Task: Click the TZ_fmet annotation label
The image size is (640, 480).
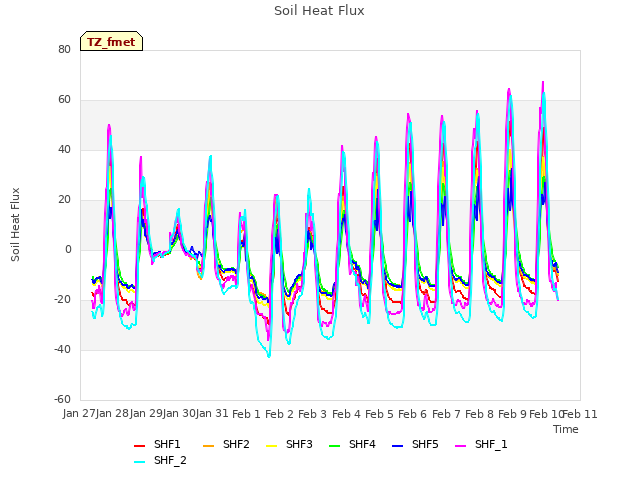Action: pyautogui.click(x=111, y=42)
